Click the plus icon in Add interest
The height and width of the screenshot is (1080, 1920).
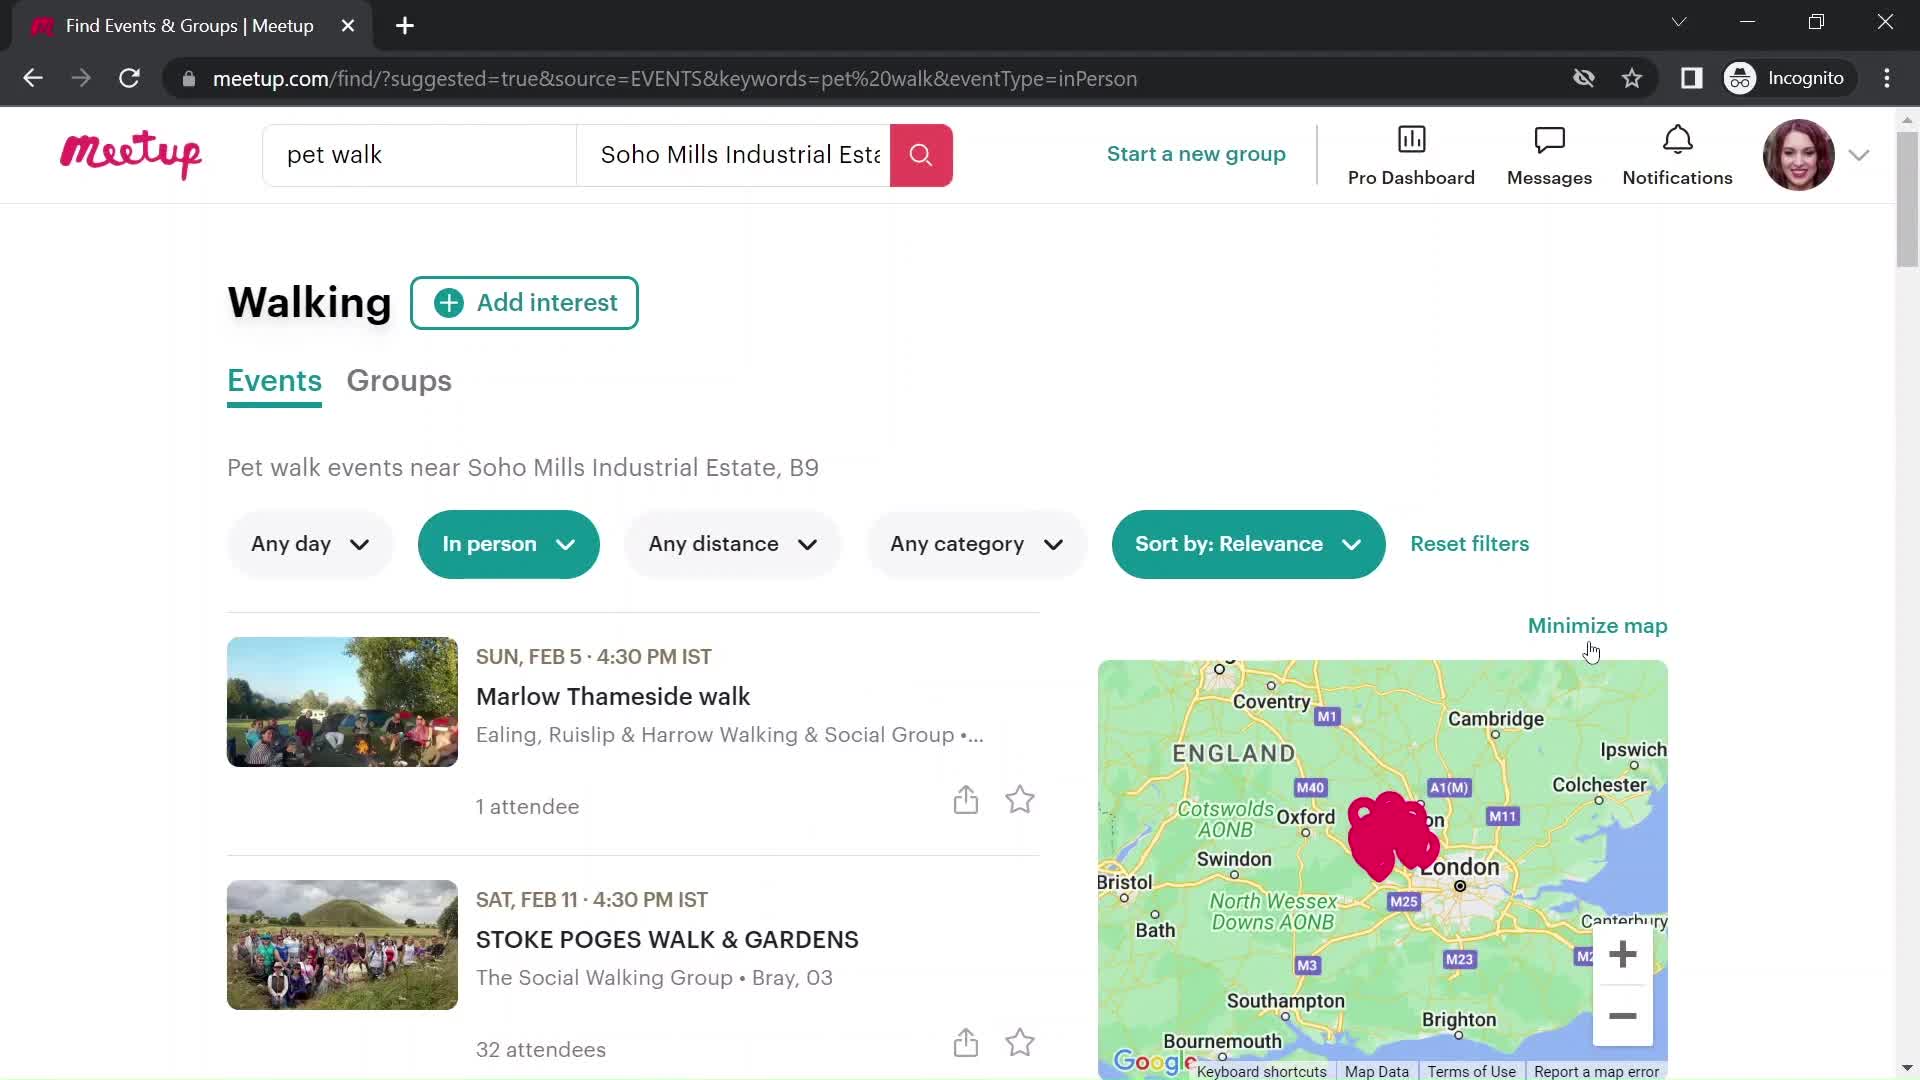[449, 303]
